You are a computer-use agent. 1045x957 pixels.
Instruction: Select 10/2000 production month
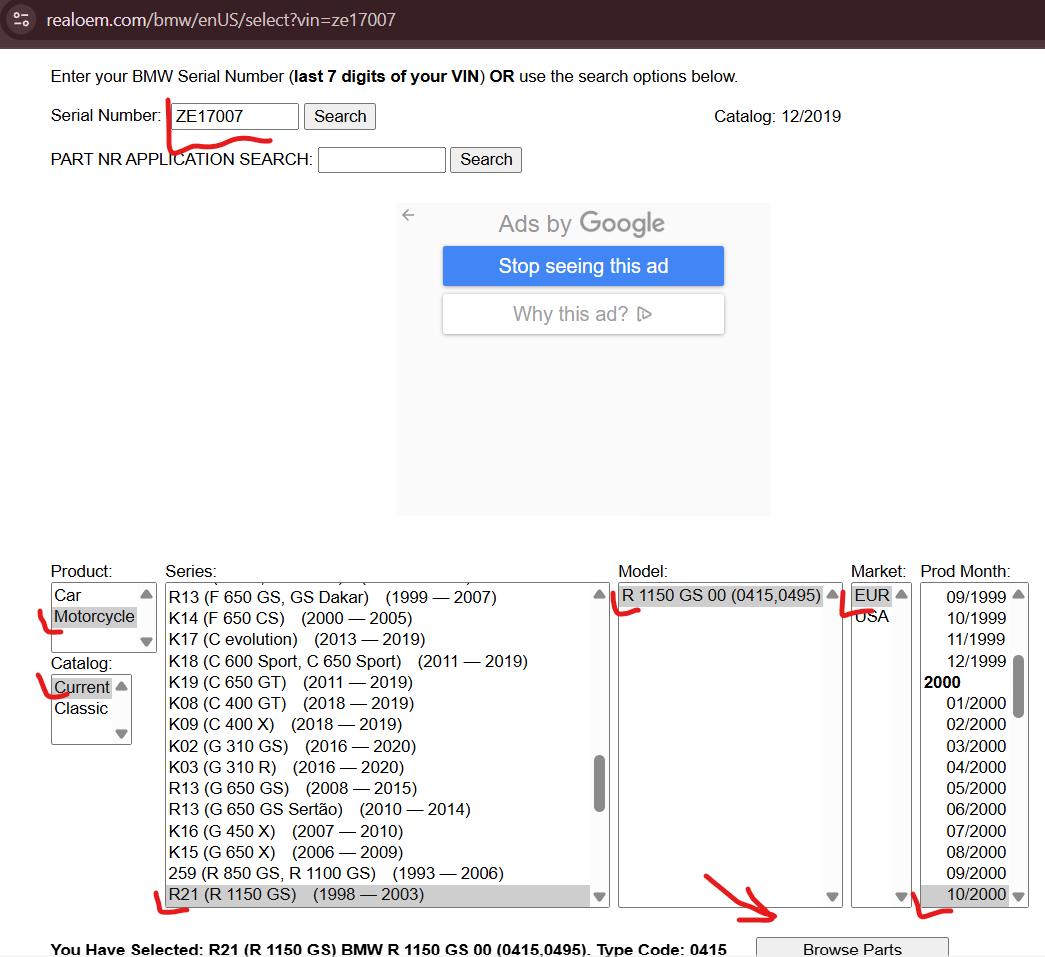pyautogui.click(x=966, y=894)
